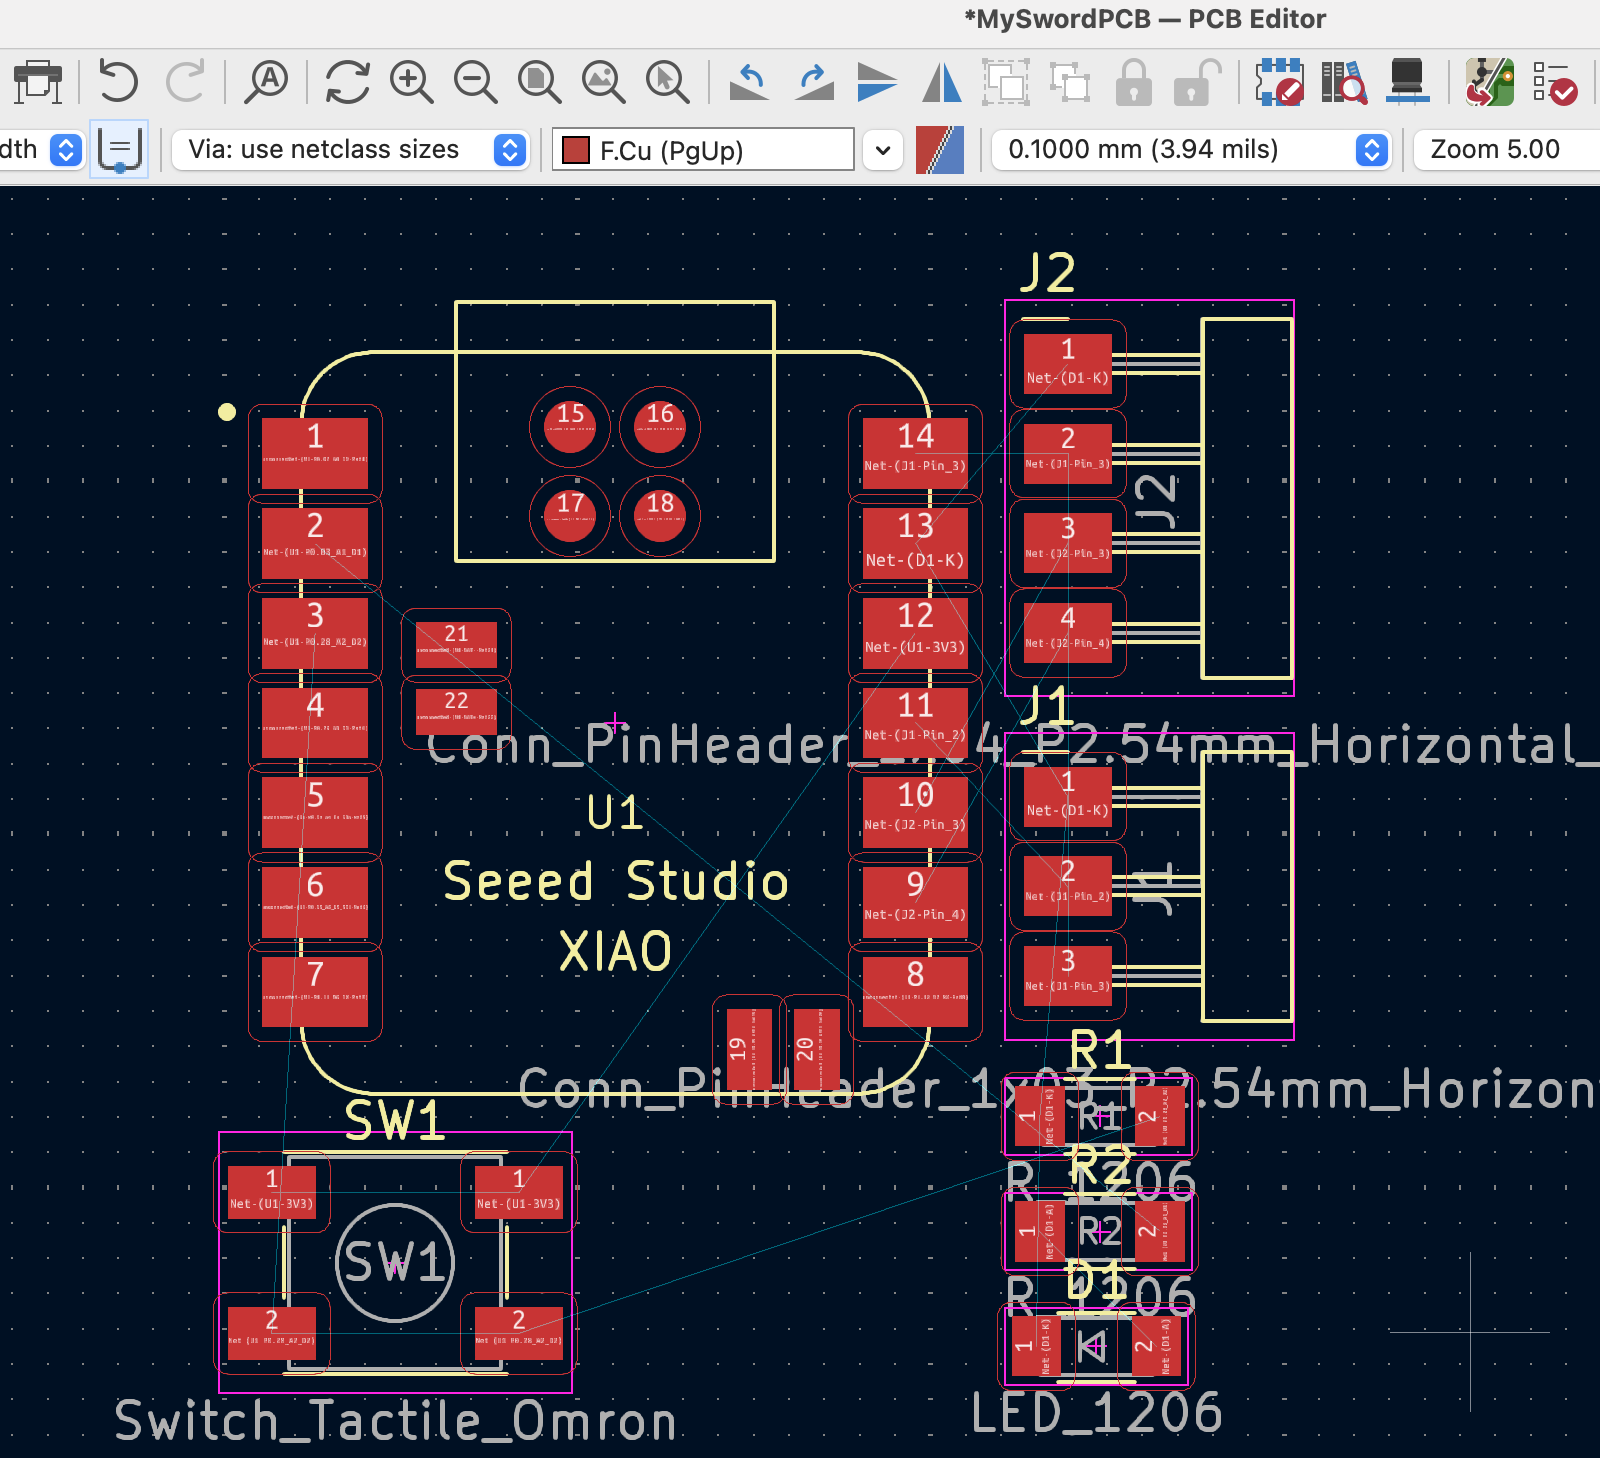
Task: Run the Design Rules Checker
Action: point(1554,82)
